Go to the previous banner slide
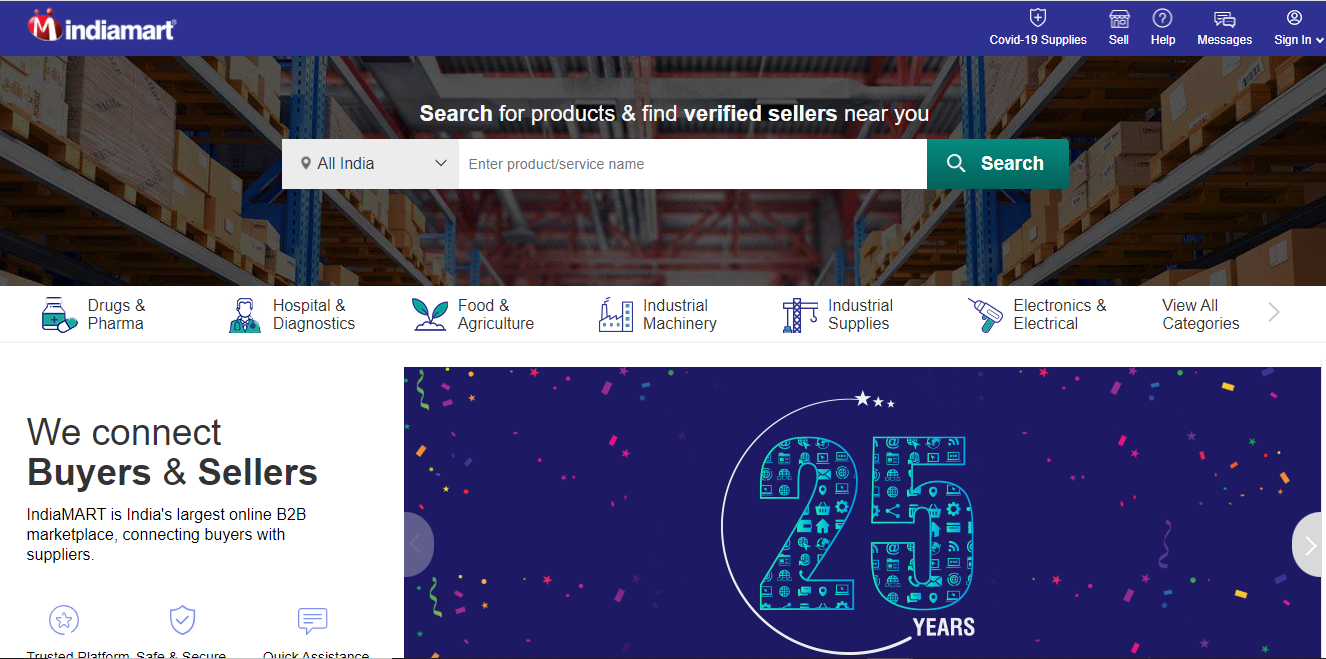The width and height of the screenshot is (1326, 659). point(418,544)
